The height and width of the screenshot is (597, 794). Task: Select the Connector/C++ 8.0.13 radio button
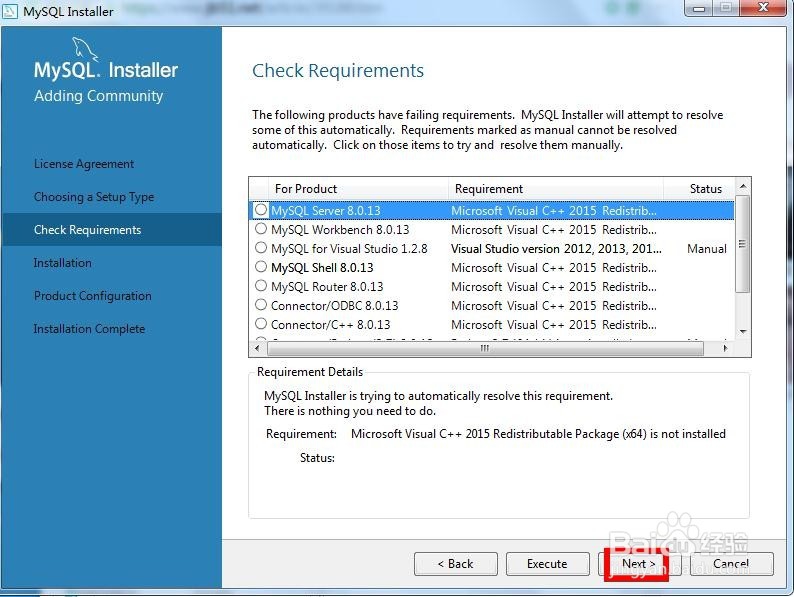click(261, 324)
